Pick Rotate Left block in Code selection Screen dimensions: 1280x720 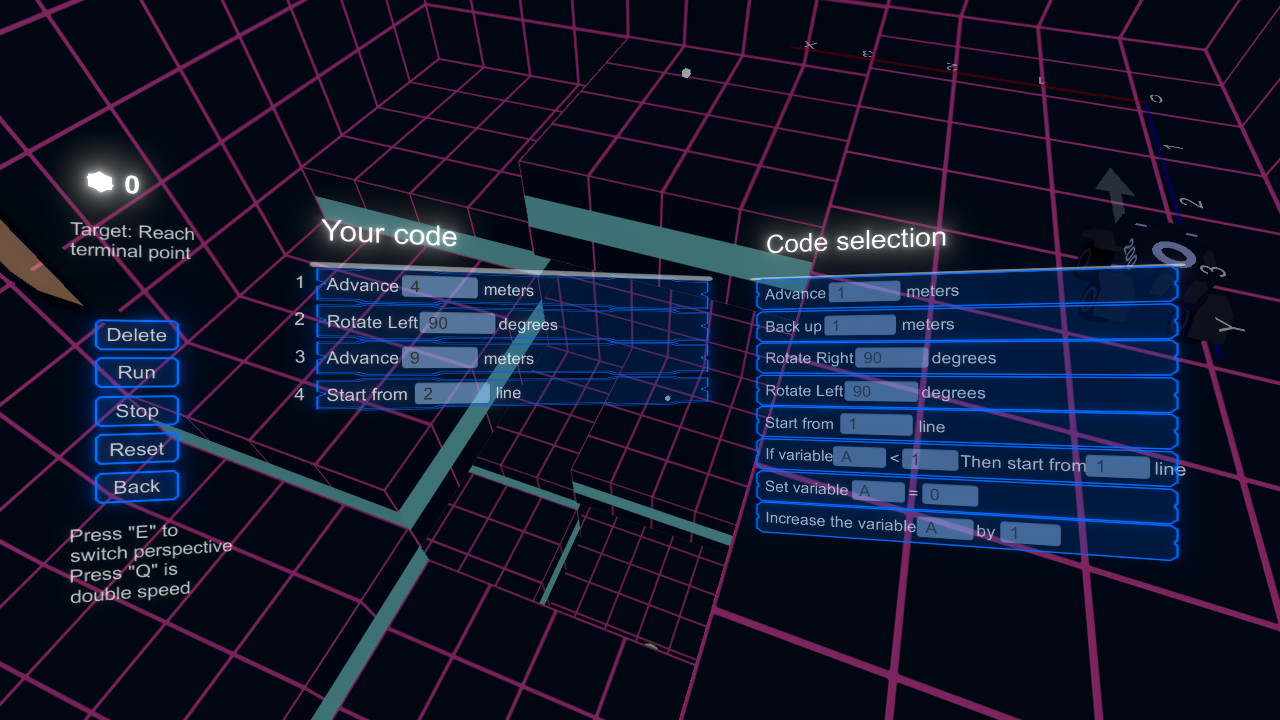pyautogui.click(x=967, y=392)
